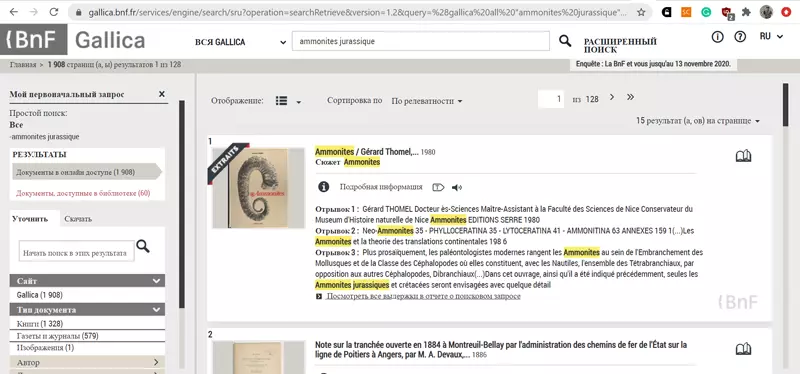
Task: Select Документы, доступные в библиотеке (60)
Action: [83, 193]
